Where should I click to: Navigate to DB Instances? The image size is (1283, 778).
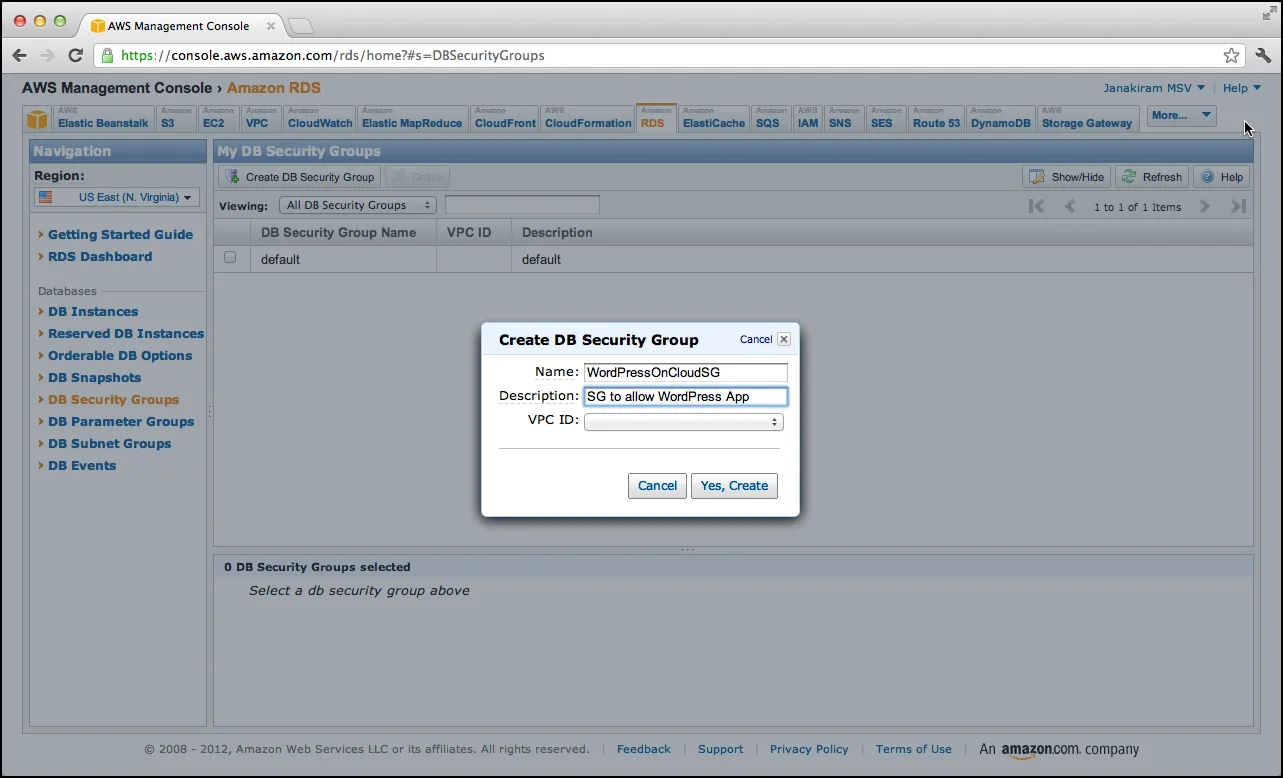pyautogui.click(x=93, y=311)
